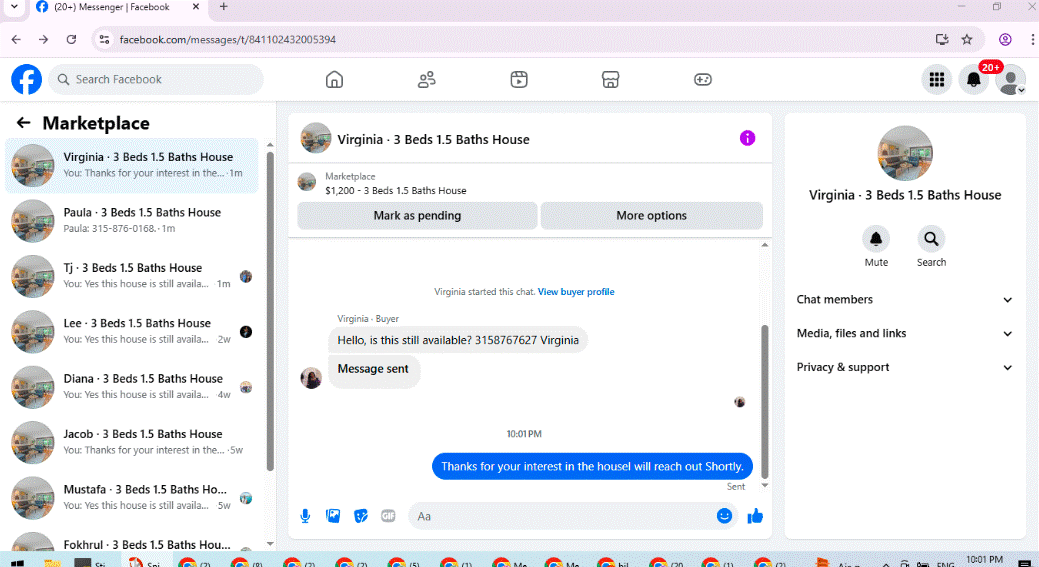The image size is (1039, 567).
Task: Attach a photo with the image icon
Action: tap(333, 516)
